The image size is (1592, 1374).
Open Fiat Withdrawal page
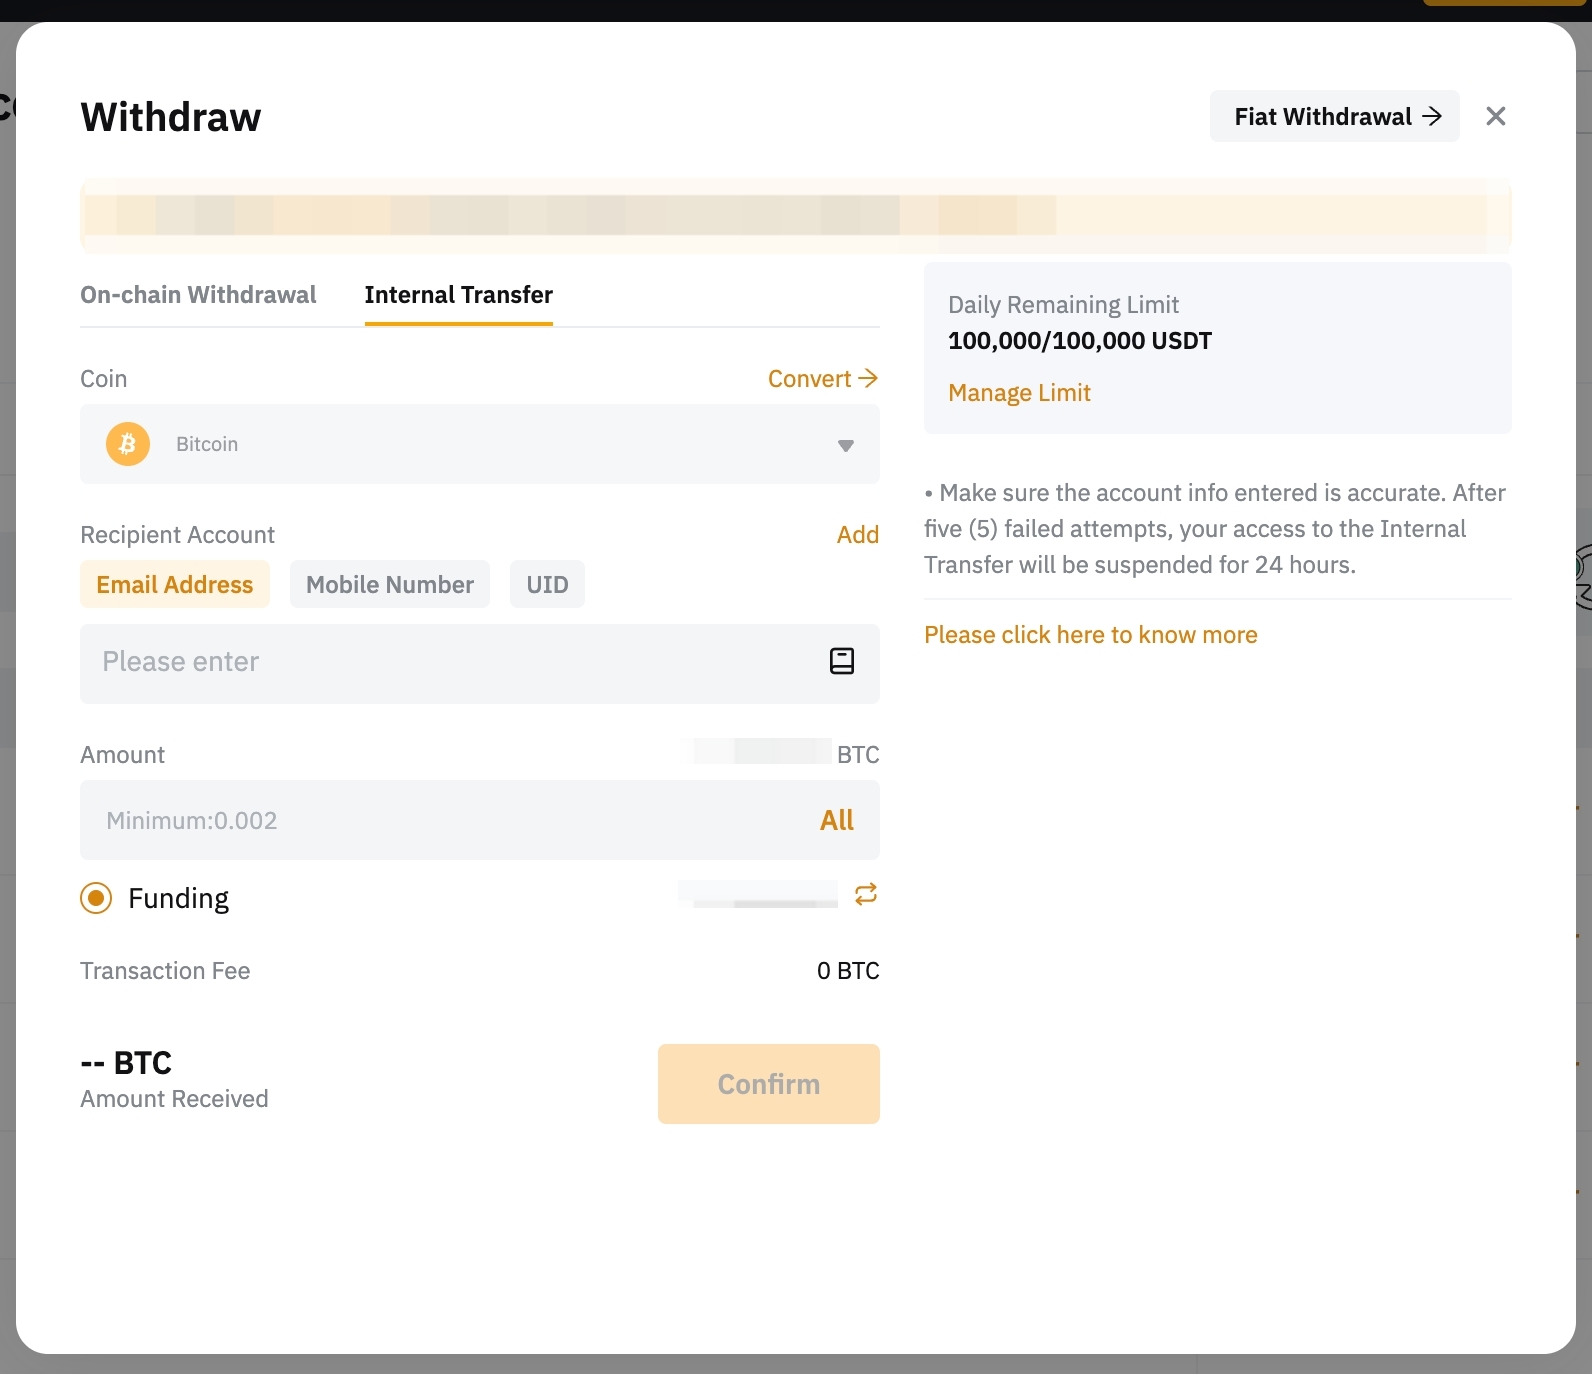click(1334, 117)
